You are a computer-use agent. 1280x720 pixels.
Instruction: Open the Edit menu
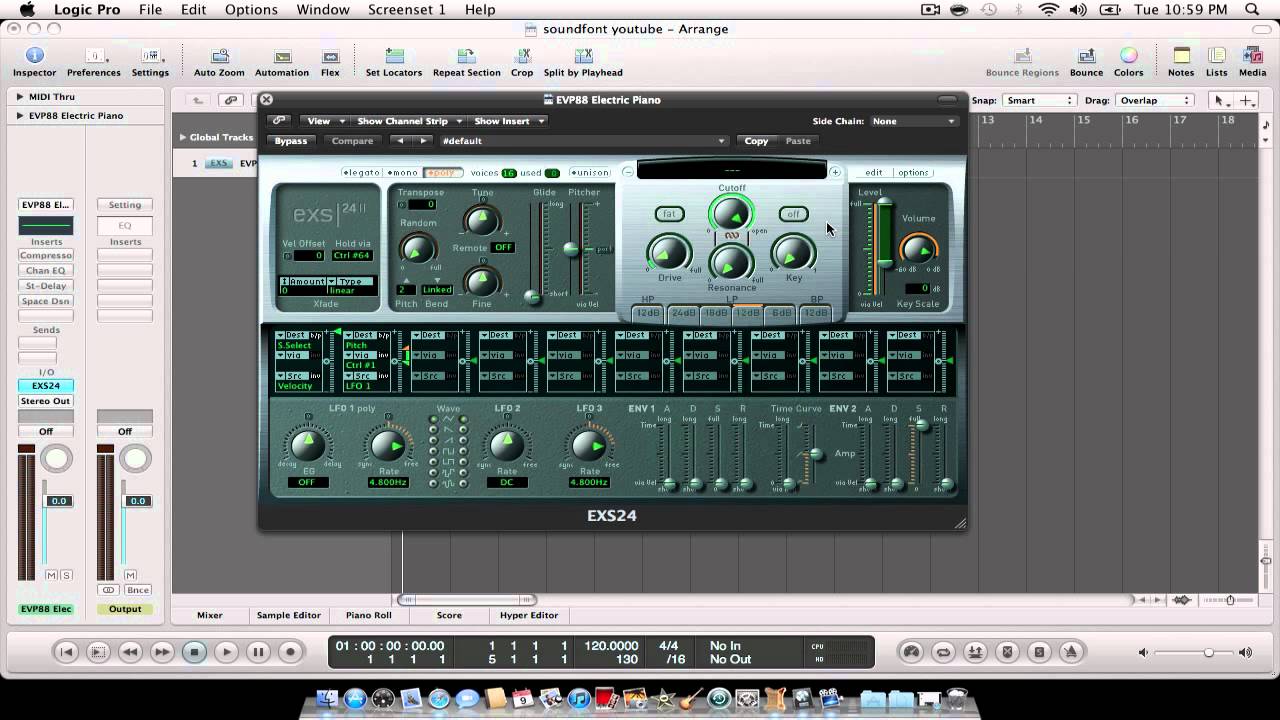[x=193, y=9]
